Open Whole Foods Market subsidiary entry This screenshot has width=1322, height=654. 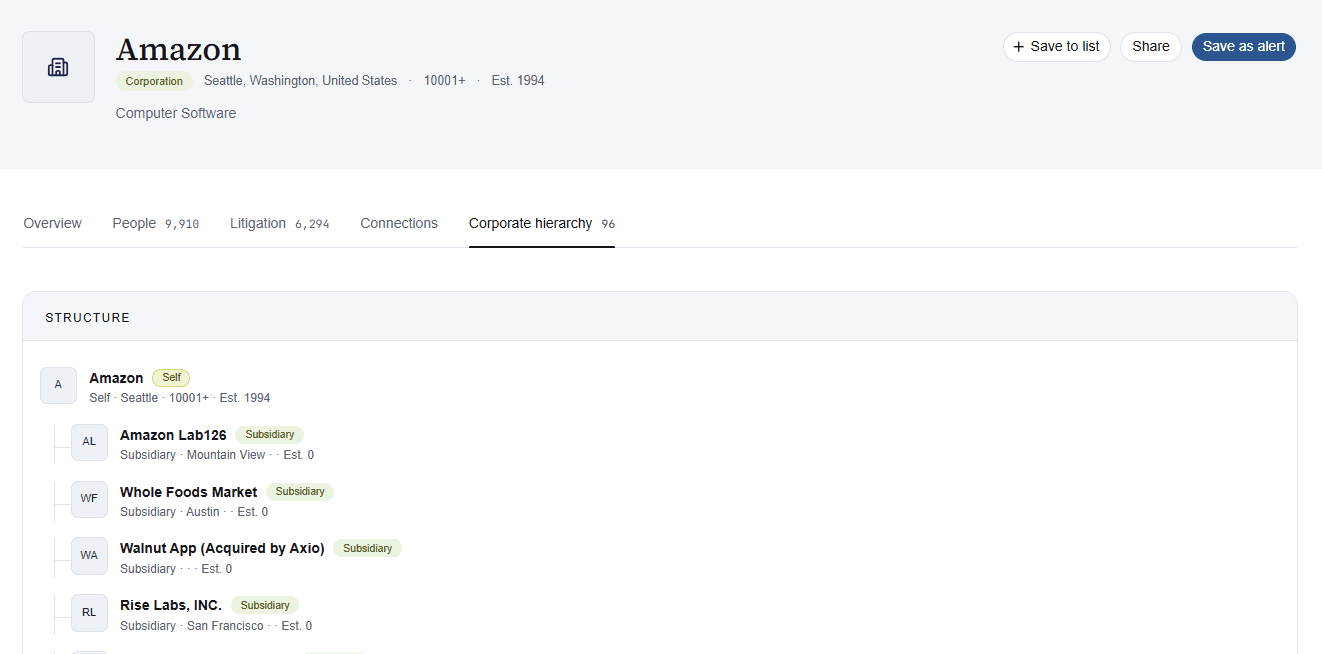click(188, 492)
